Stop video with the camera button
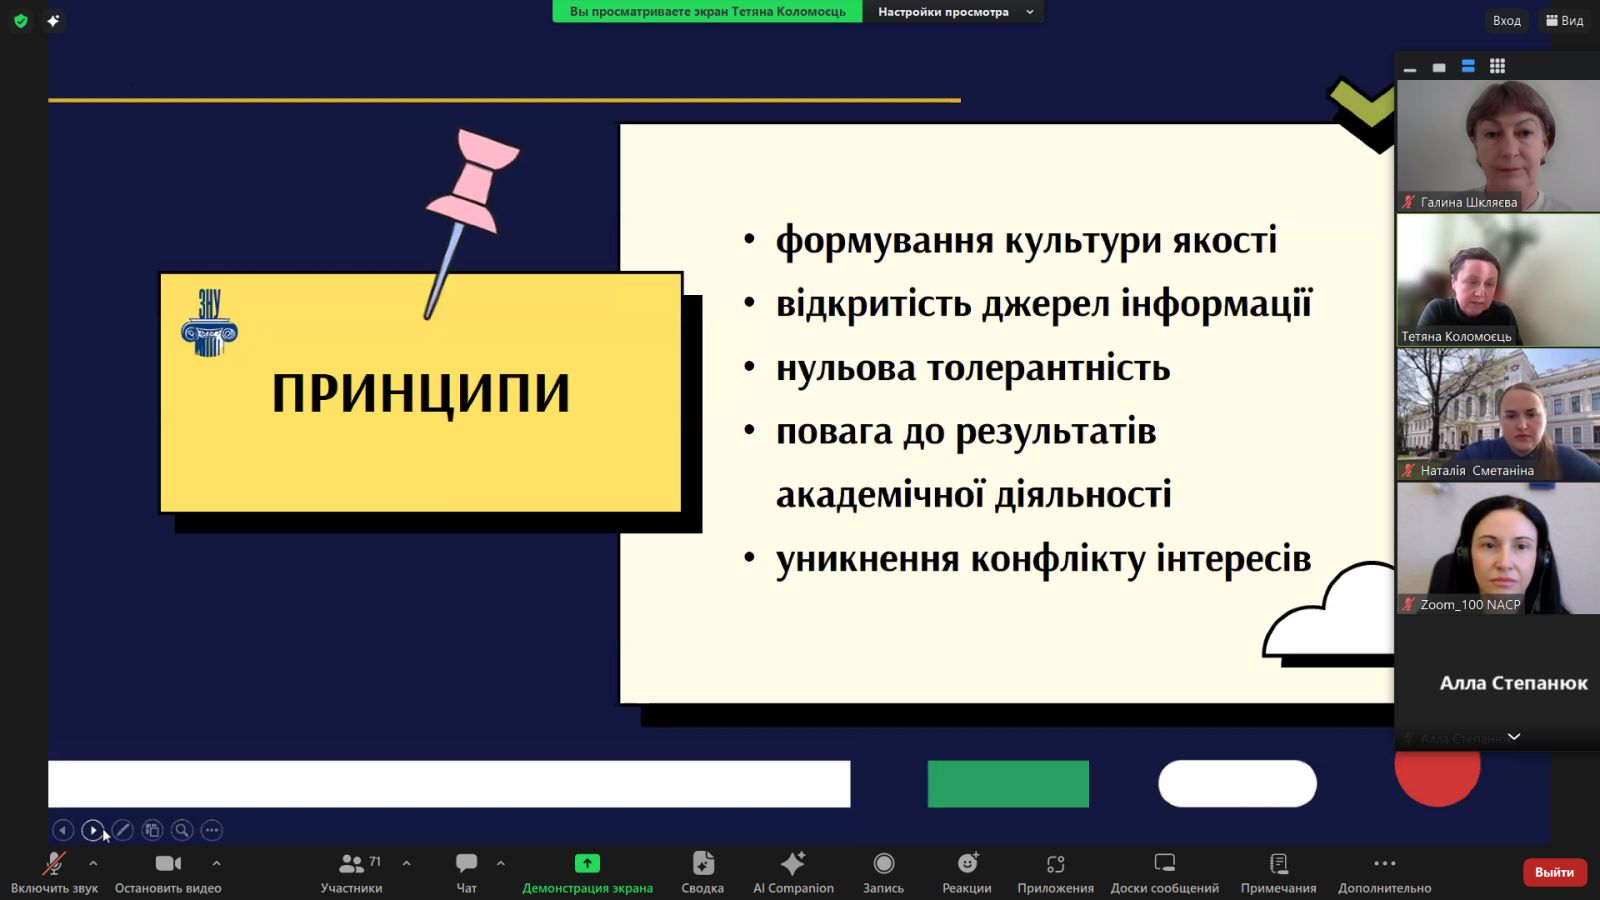Viewport: 1600px width, 900px height. point(168,872)
